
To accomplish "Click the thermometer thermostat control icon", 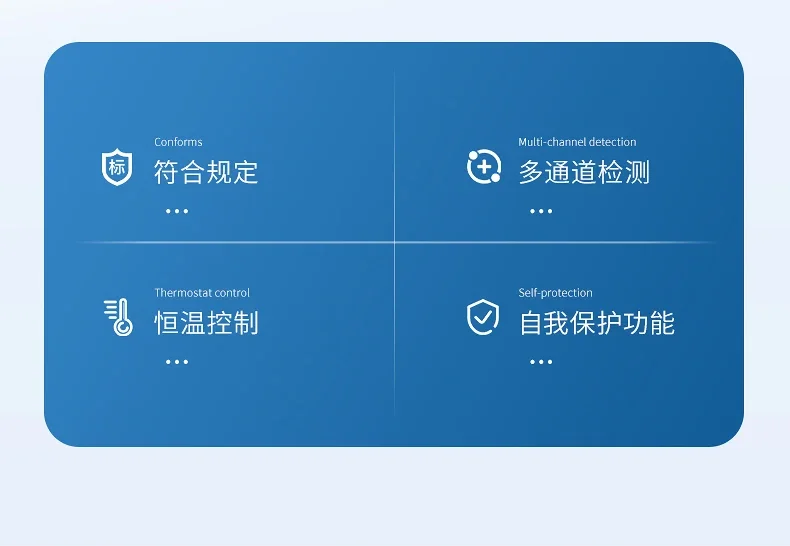I will tap(118, 317).
